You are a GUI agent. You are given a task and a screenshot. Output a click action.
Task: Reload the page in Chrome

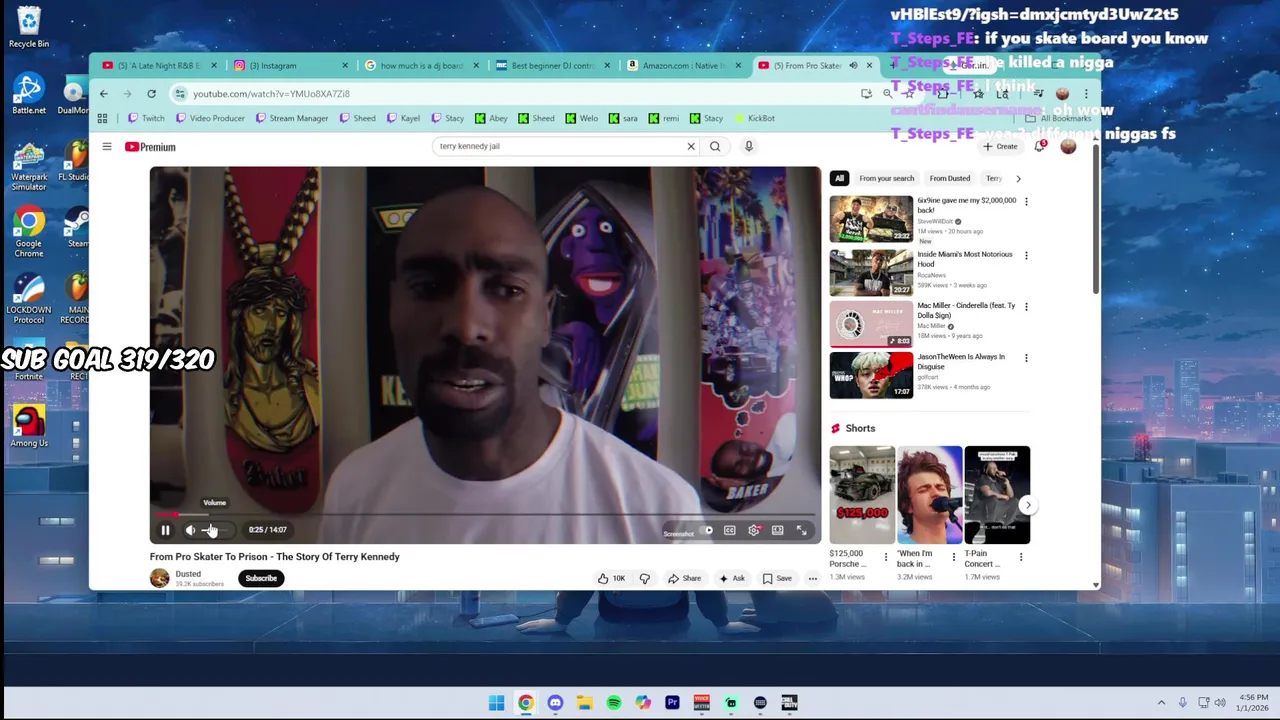point(151,94)
